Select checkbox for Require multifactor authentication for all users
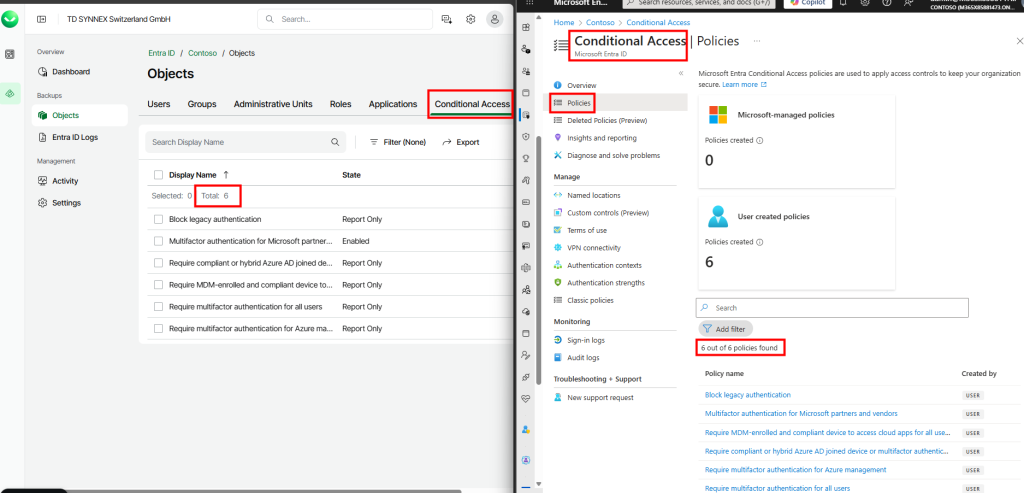The image size is (1024, 493). 158,306
